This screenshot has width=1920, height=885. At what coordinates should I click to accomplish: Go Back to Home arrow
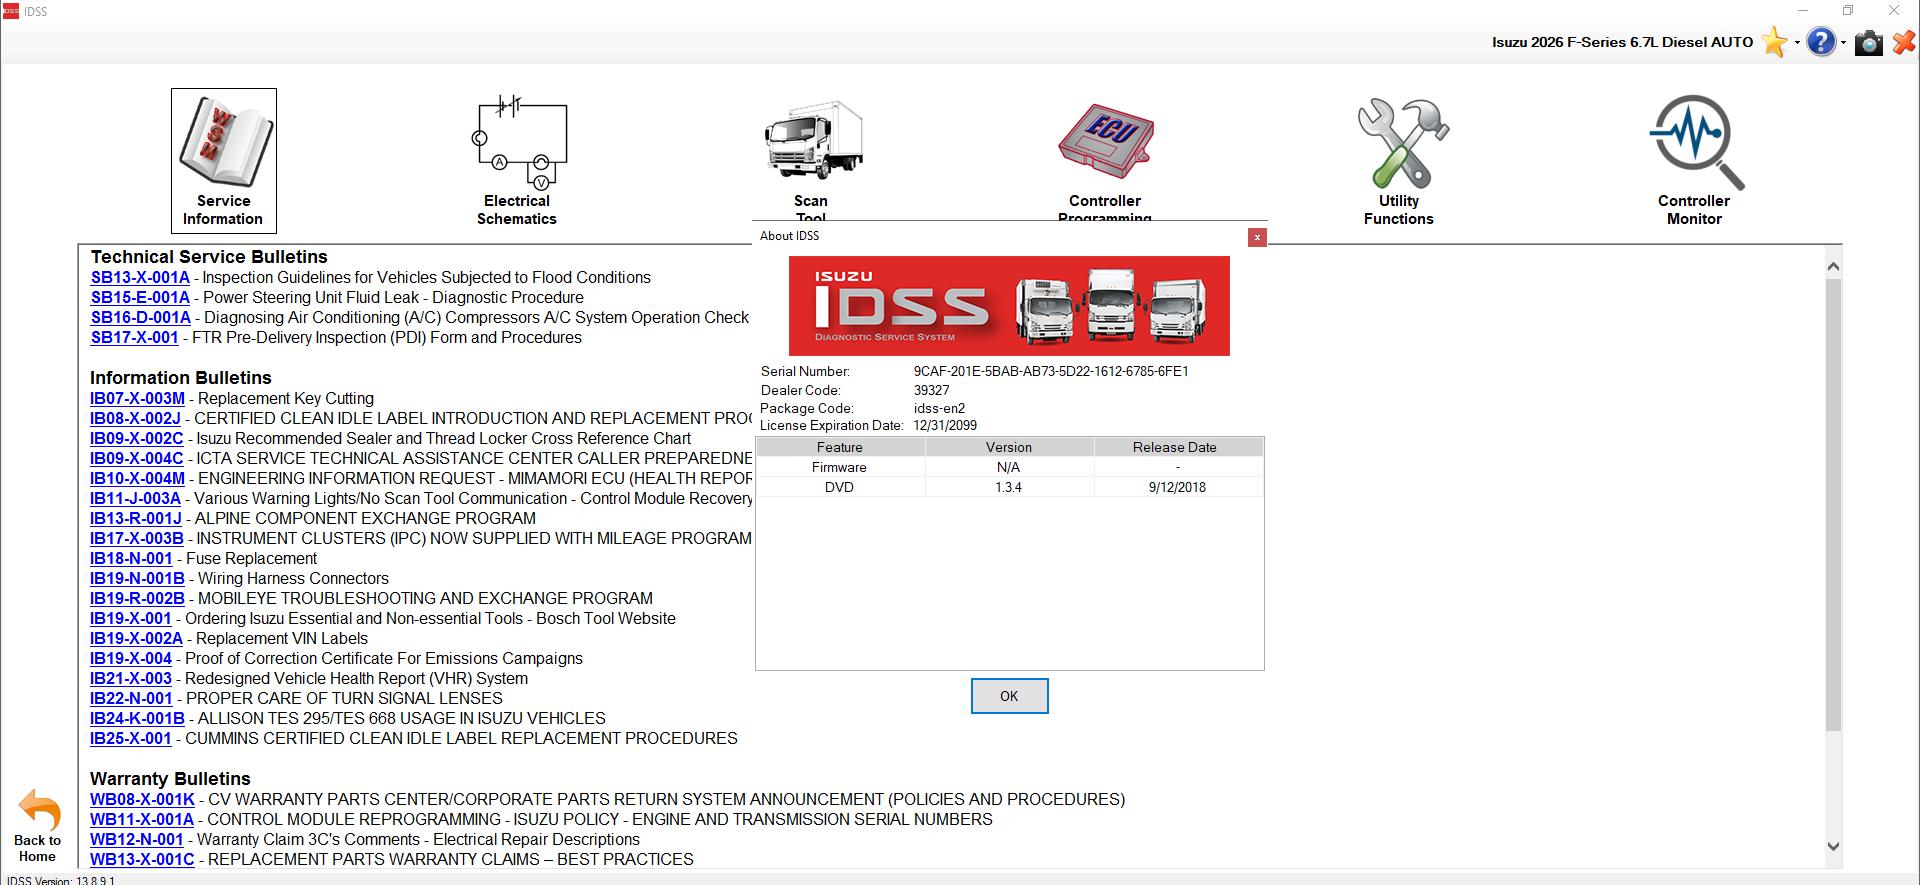38,826
